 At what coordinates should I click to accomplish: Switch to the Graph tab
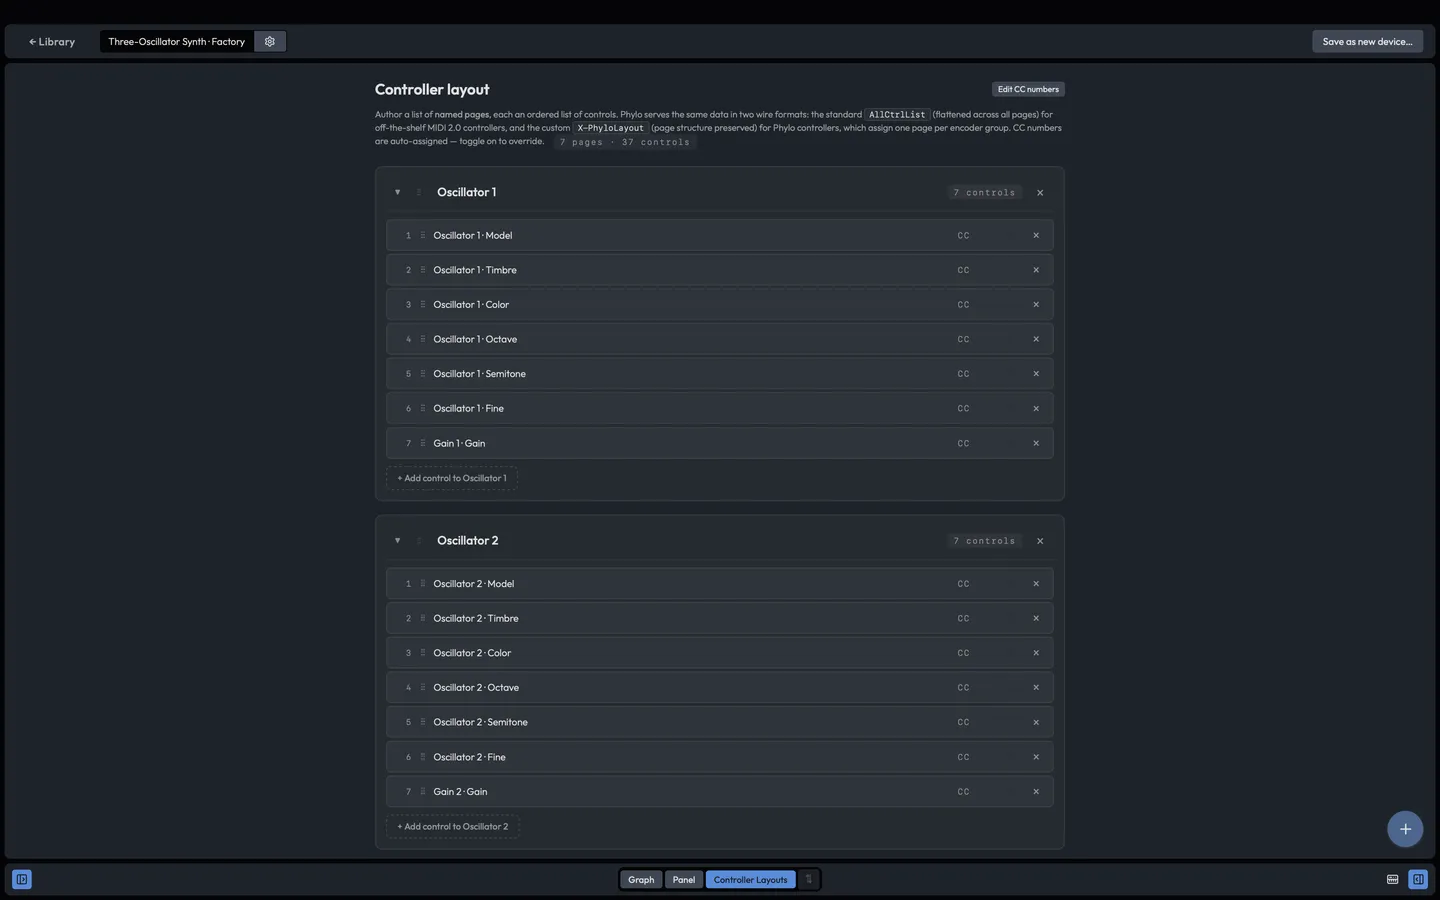(641, 880)
